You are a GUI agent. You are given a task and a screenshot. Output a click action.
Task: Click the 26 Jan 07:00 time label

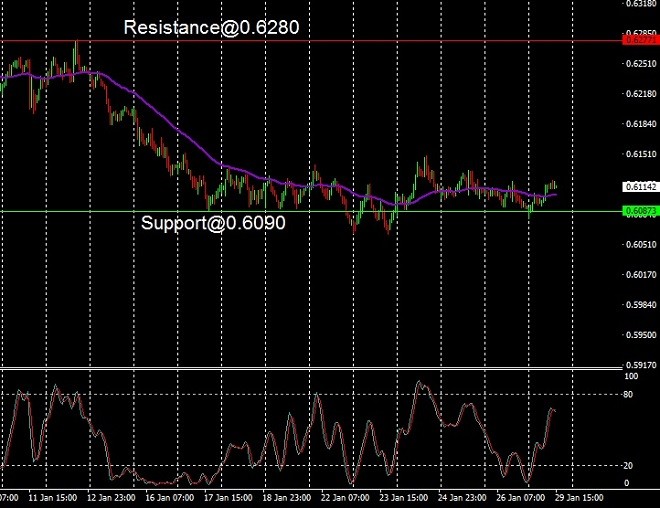coord(521,498)
